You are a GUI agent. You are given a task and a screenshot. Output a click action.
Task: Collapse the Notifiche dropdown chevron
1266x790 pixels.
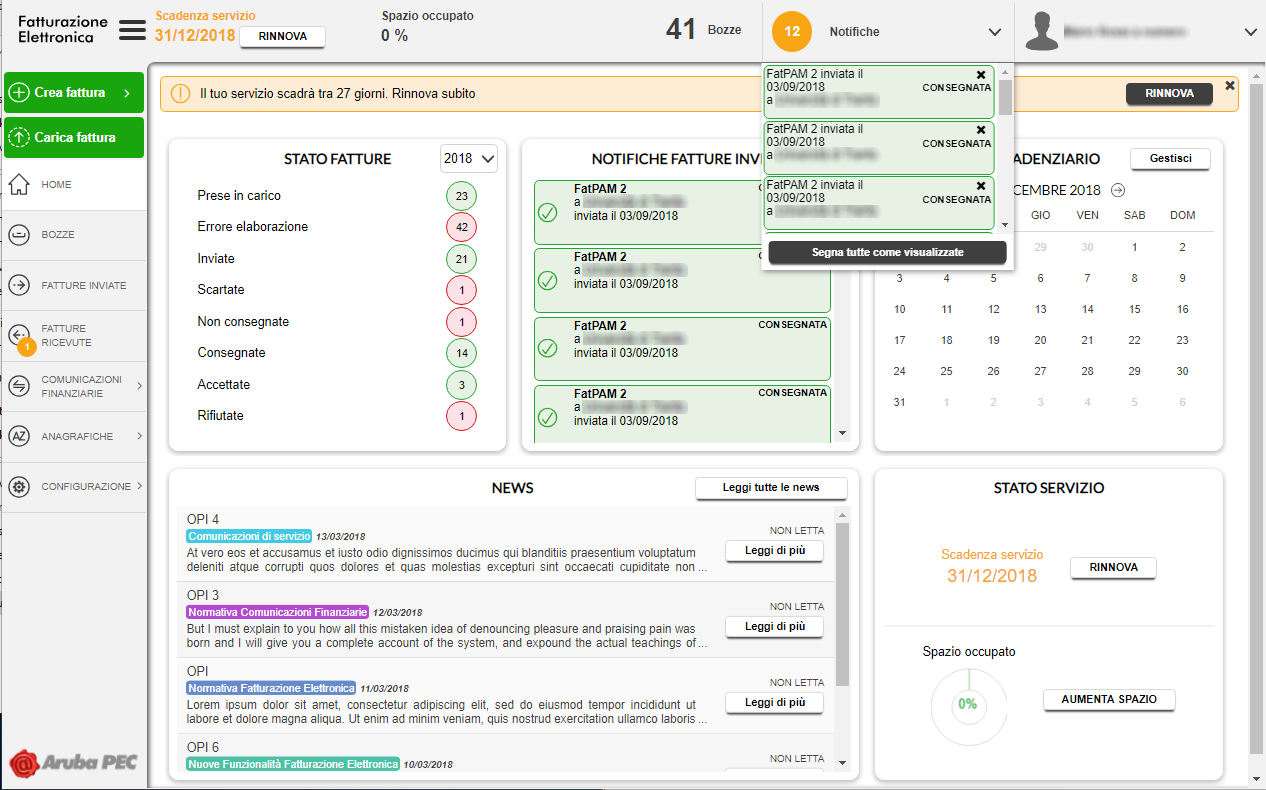(x=994, y=32)
